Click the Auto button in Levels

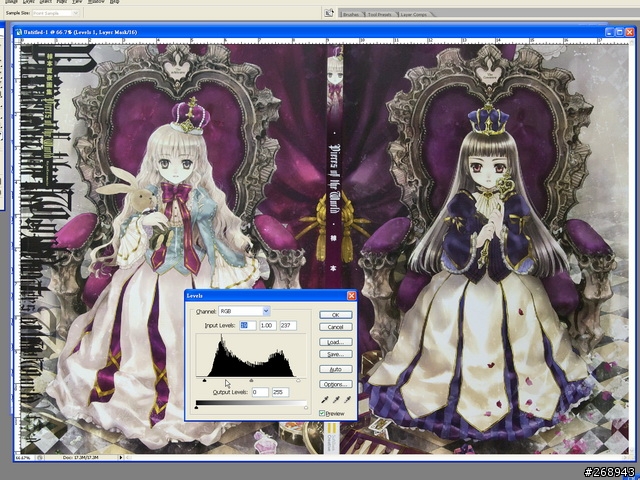click(x=336, y=369)
